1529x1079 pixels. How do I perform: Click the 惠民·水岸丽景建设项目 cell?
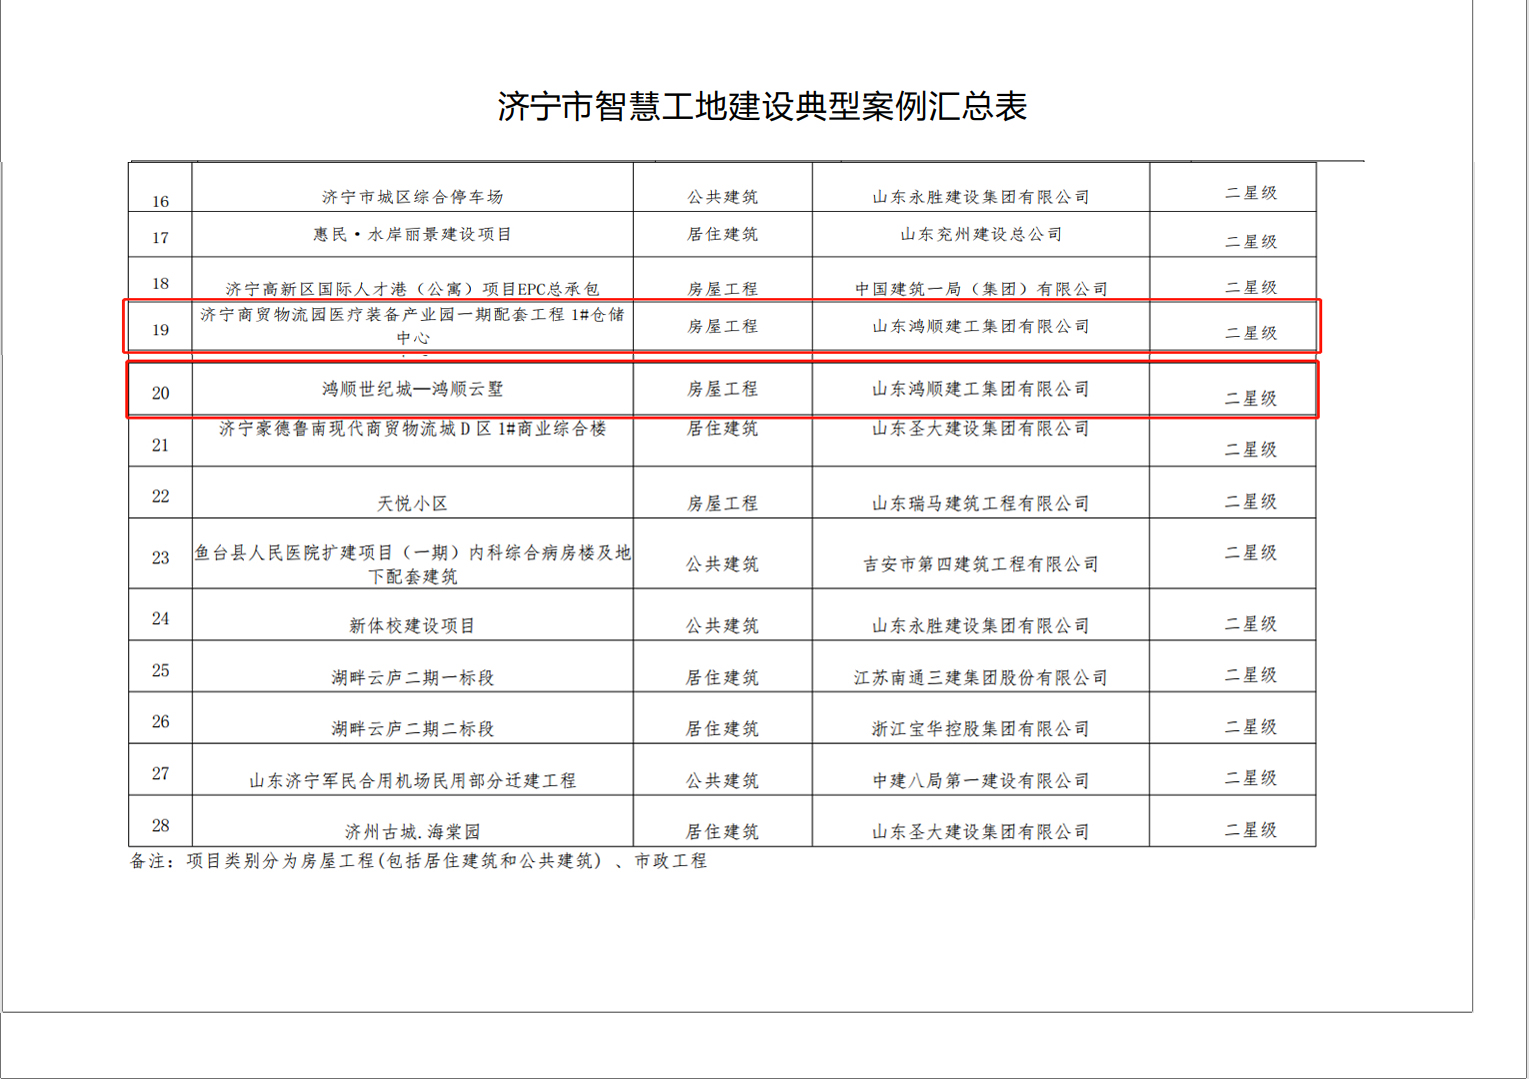click(412, 234)
